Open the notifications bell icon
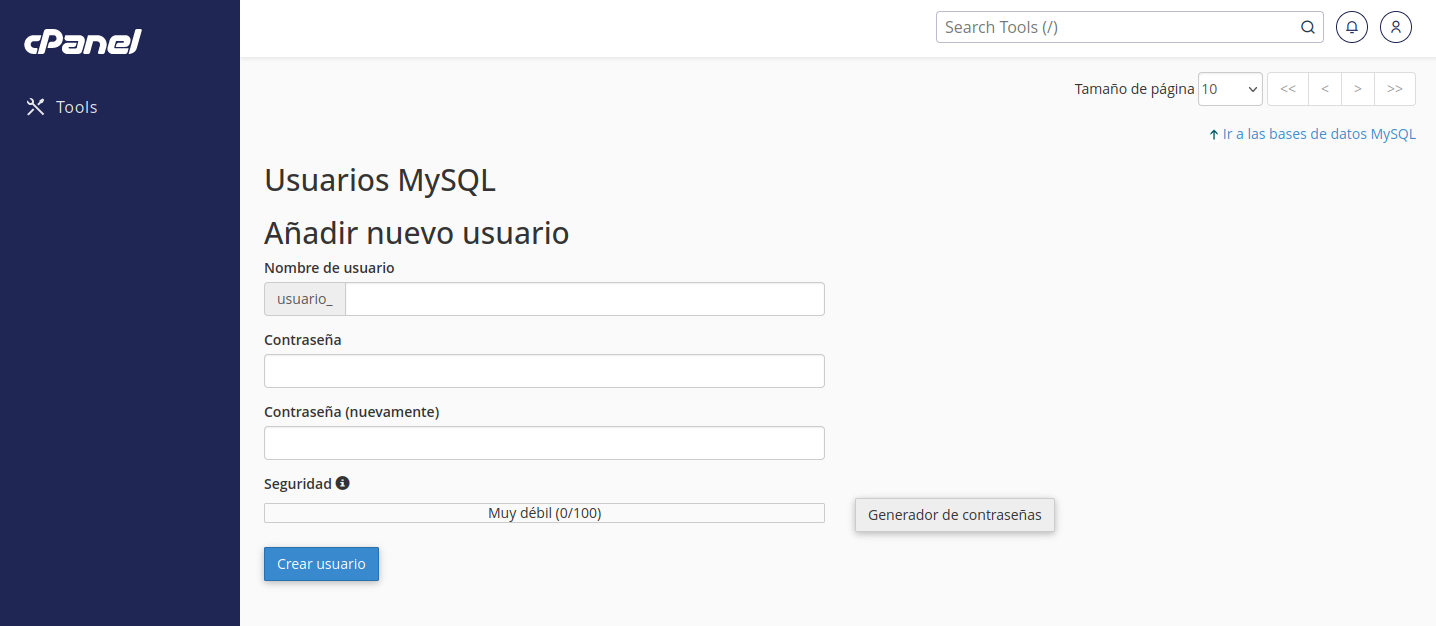The image size is (1436, 626). pos(1352,27)
